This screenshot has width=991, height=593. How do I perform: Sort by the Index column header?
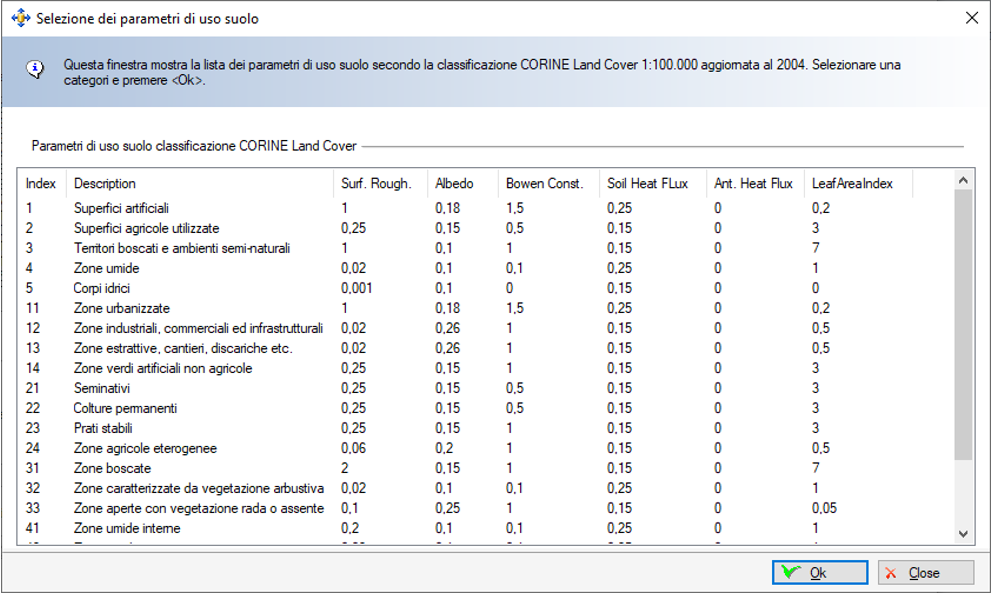[41, 184]
